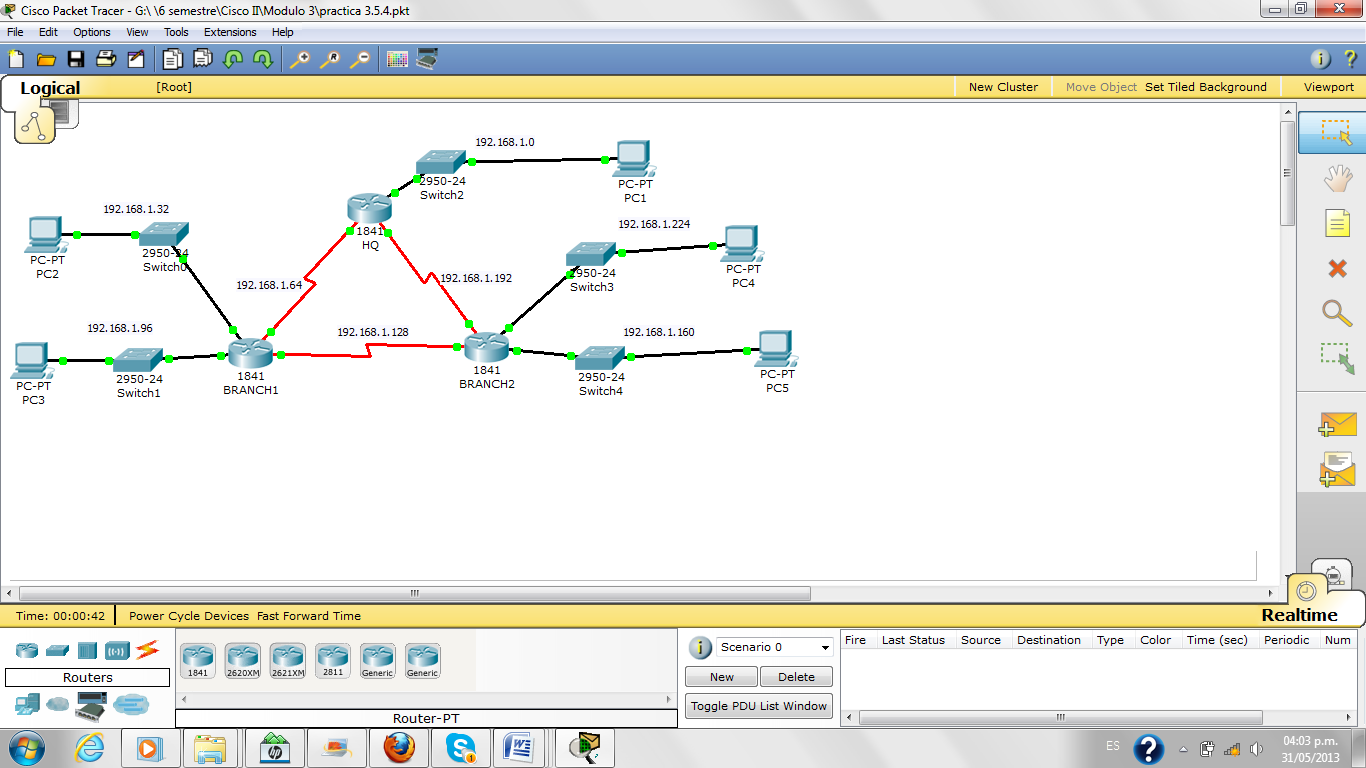
Task: Pick the 1841 router model
Action: [198, 661]
